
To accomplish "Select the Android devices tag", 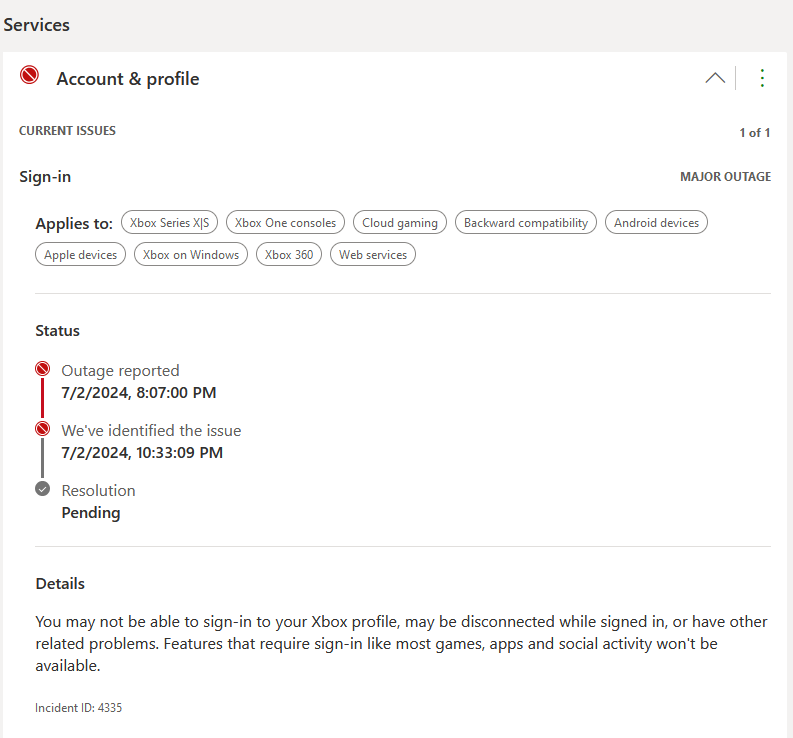I will tap(656, 223).
